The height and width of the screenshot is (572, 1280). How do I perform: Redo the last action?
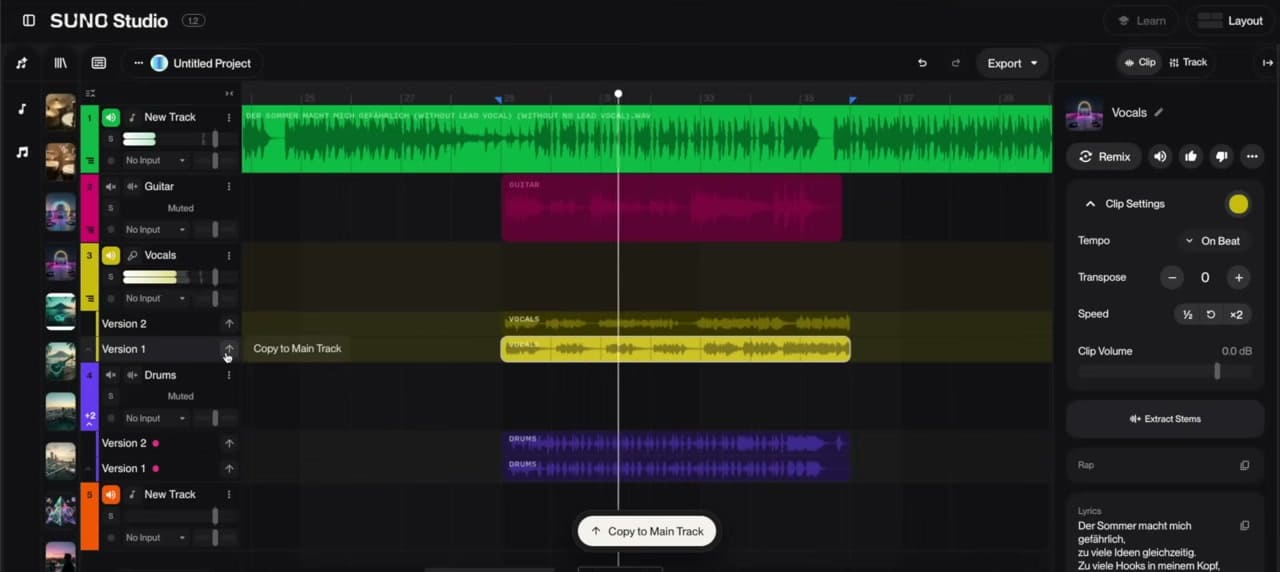click(955, 63)
